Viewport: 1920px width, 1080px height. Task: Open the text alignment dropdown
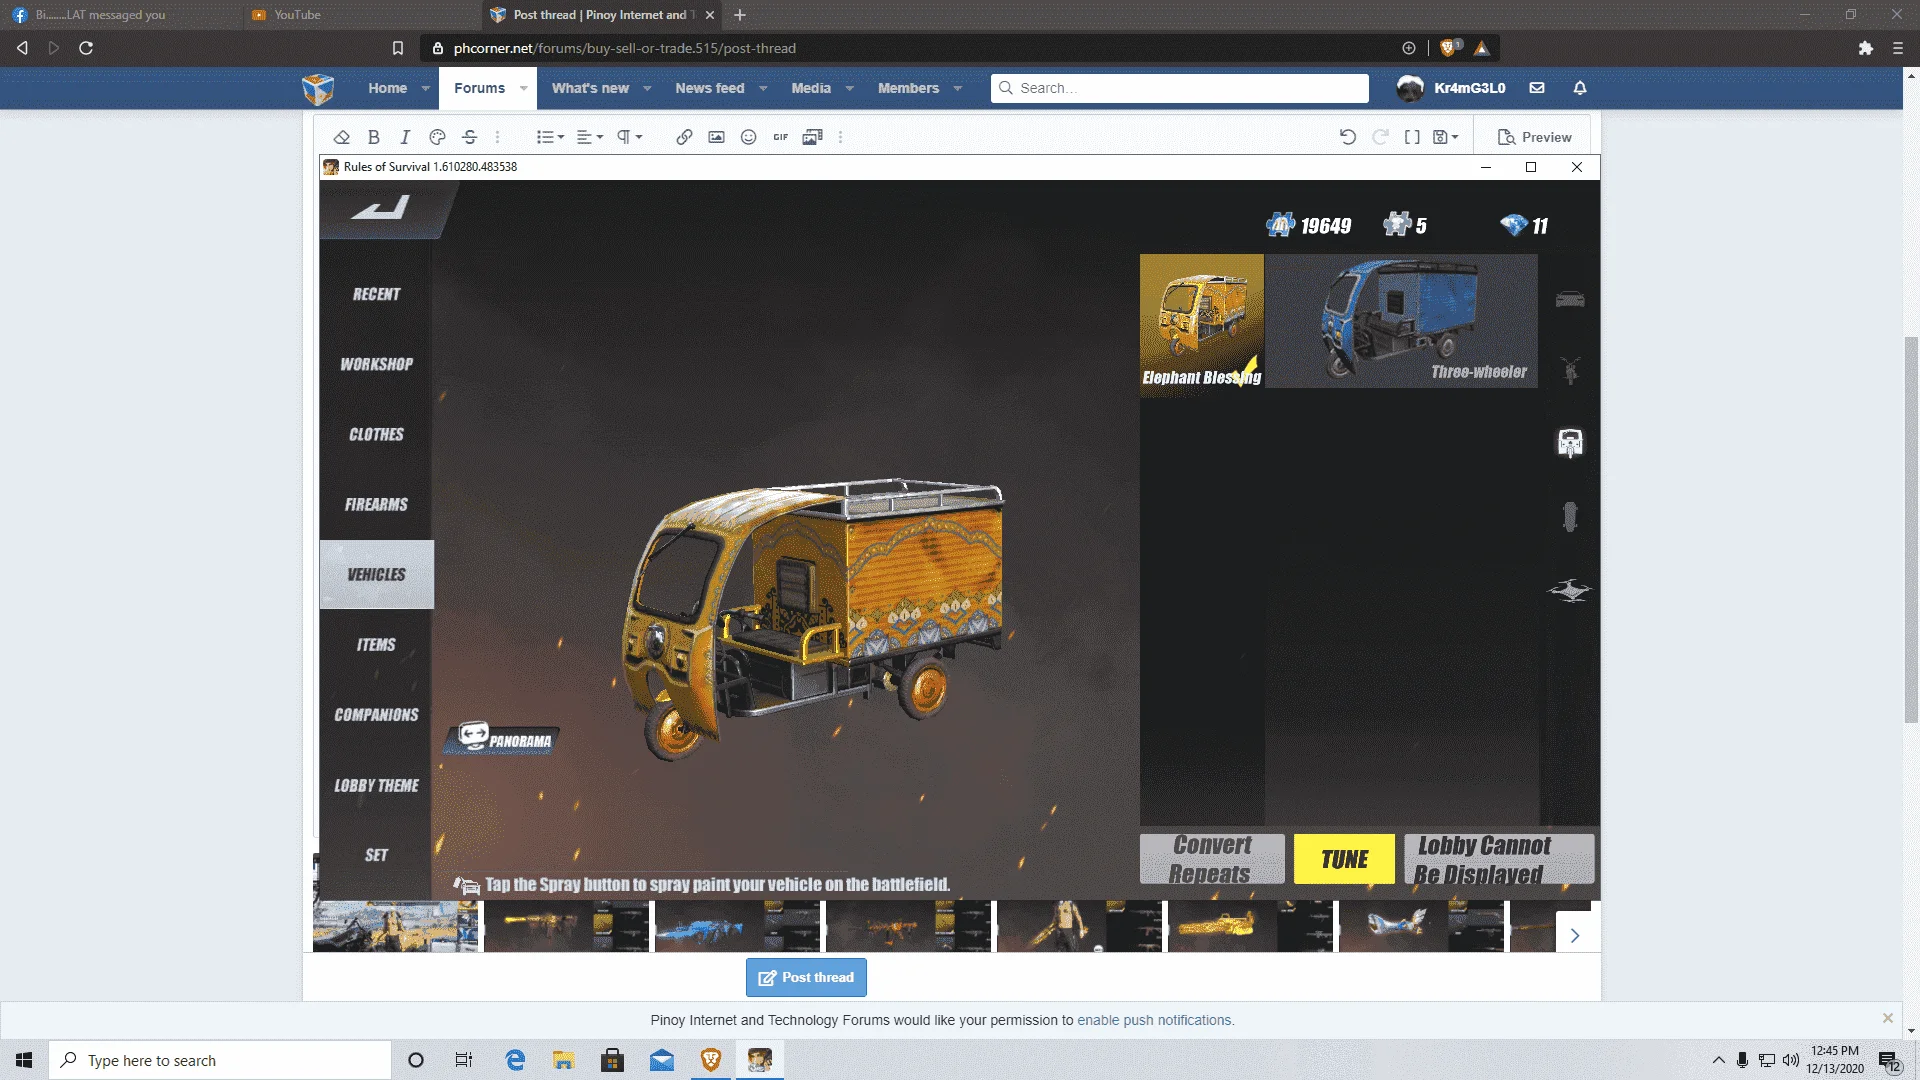(x=590, y=137)
